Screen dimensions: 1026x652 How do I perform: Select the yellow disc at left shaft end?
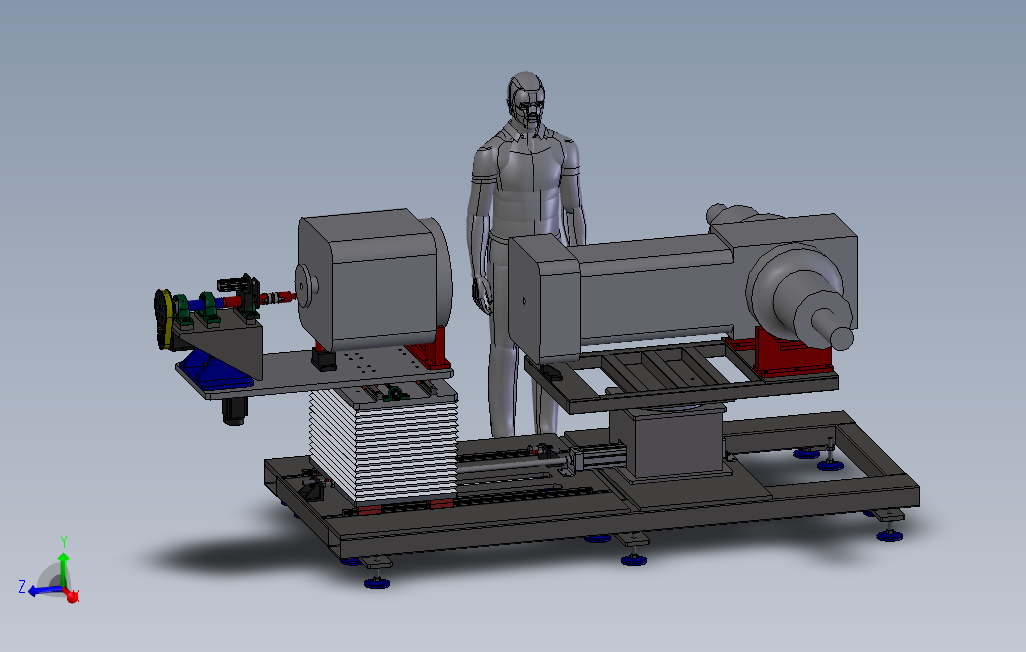tap(167, 319)
